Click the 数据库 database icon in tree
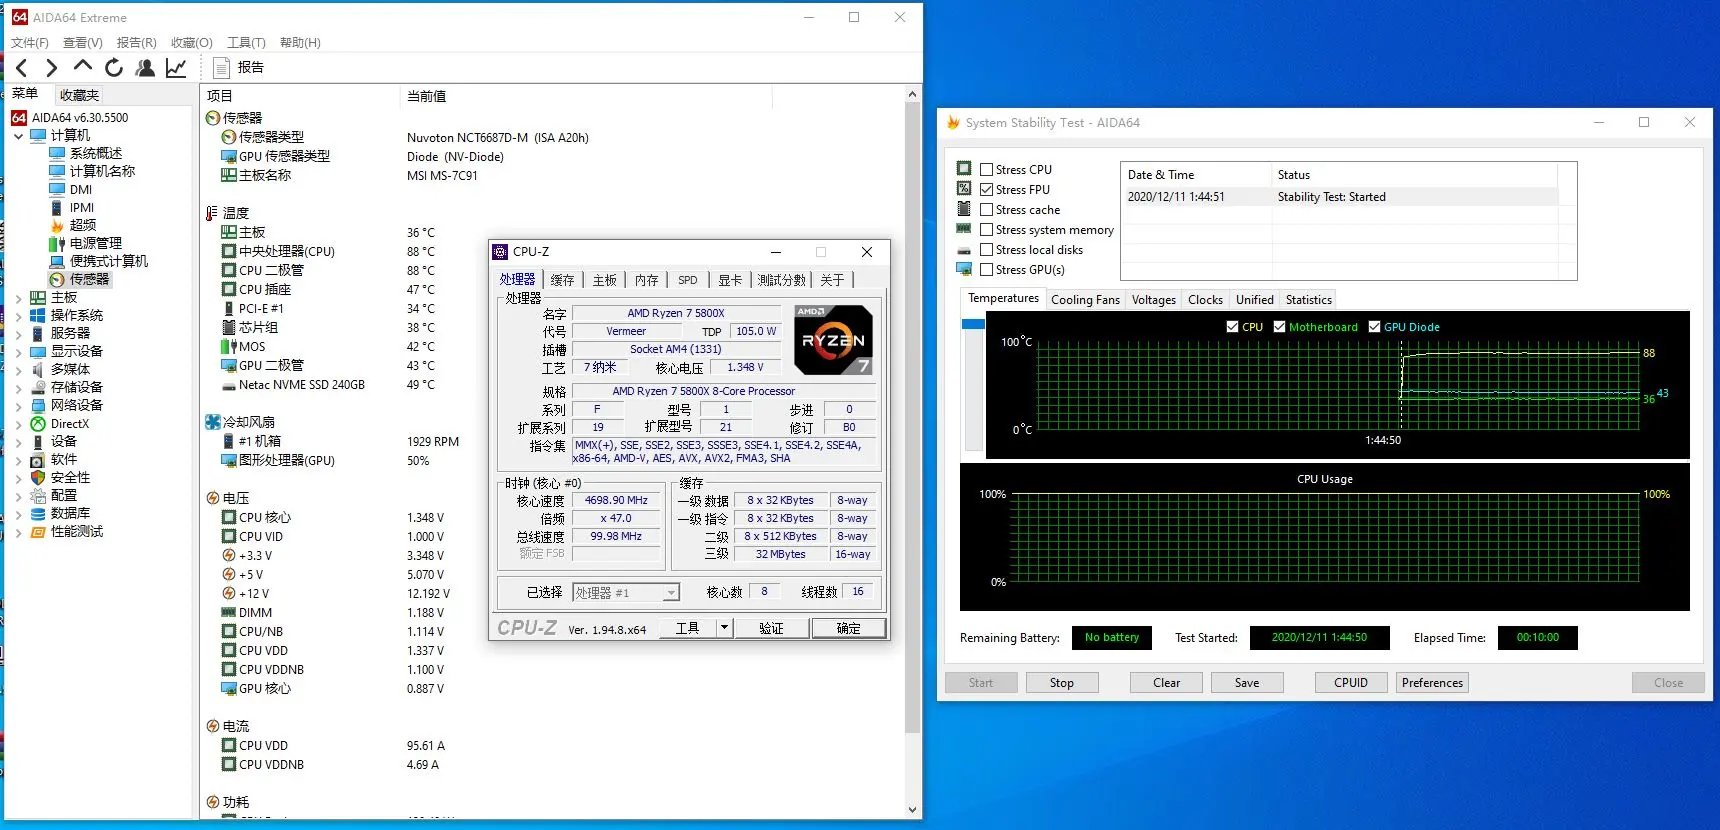Viewport: 1720px width, 830px height. [38, 513]
